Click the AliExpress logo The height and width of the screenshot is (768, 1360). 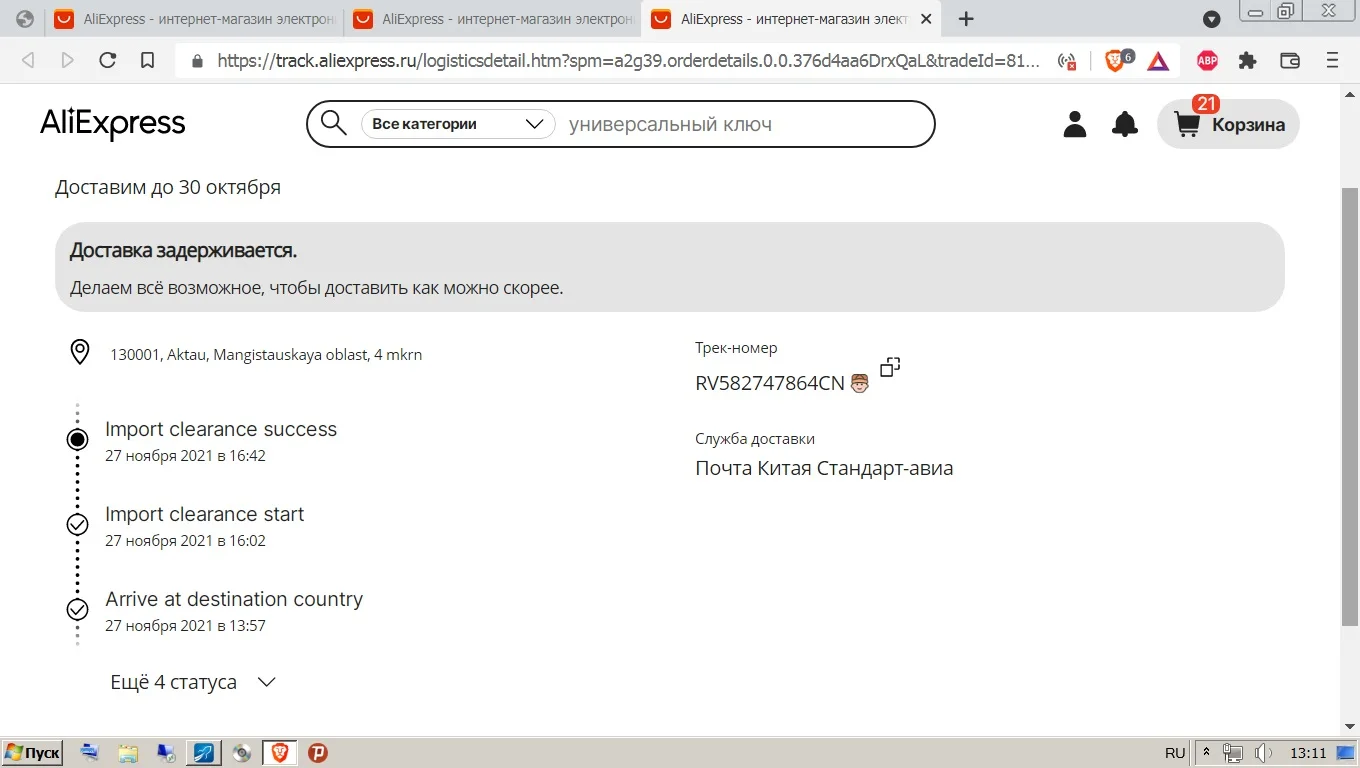click(113, 124)
